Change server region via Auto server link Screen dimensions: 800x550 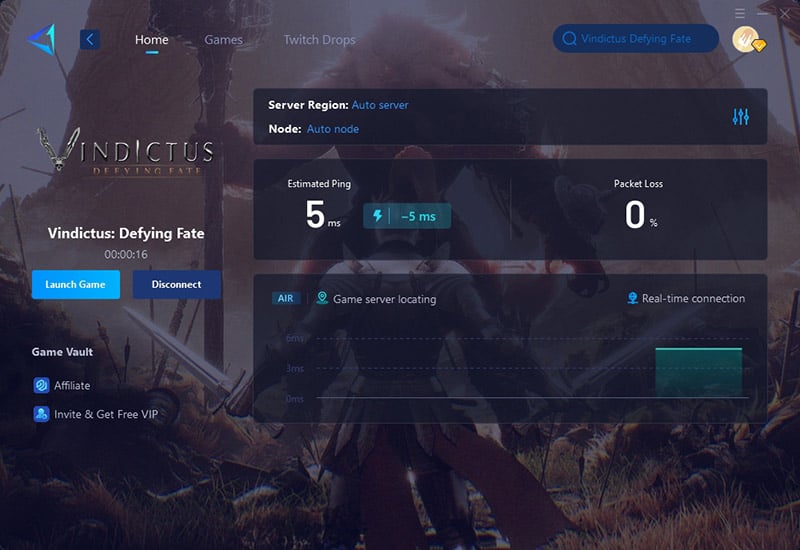[x=380, y=105]
